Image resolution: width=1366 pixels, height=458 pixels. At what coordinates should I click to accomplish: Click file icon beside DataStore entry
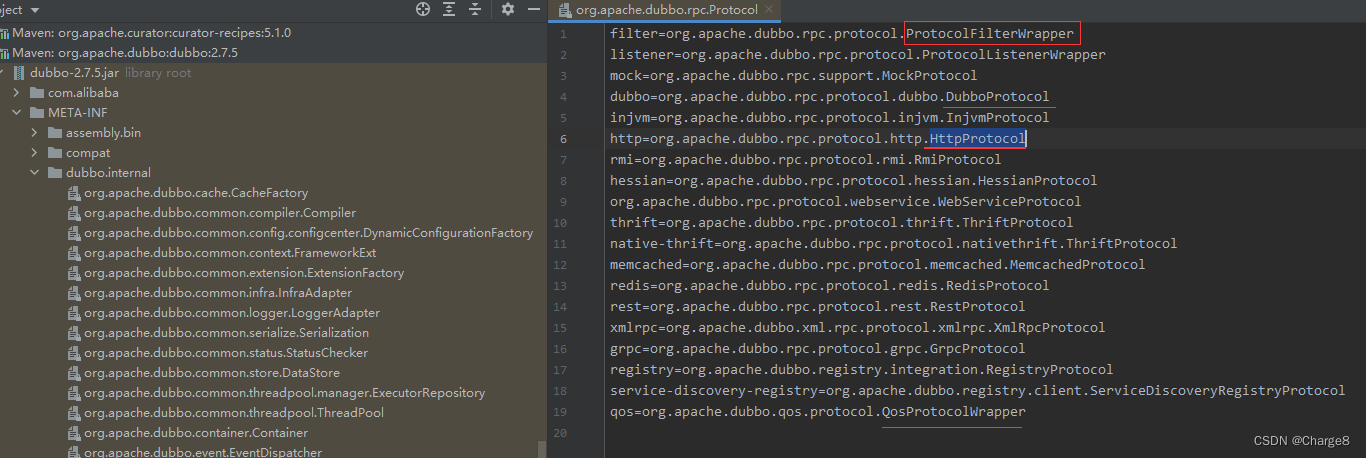pos(73,373)
